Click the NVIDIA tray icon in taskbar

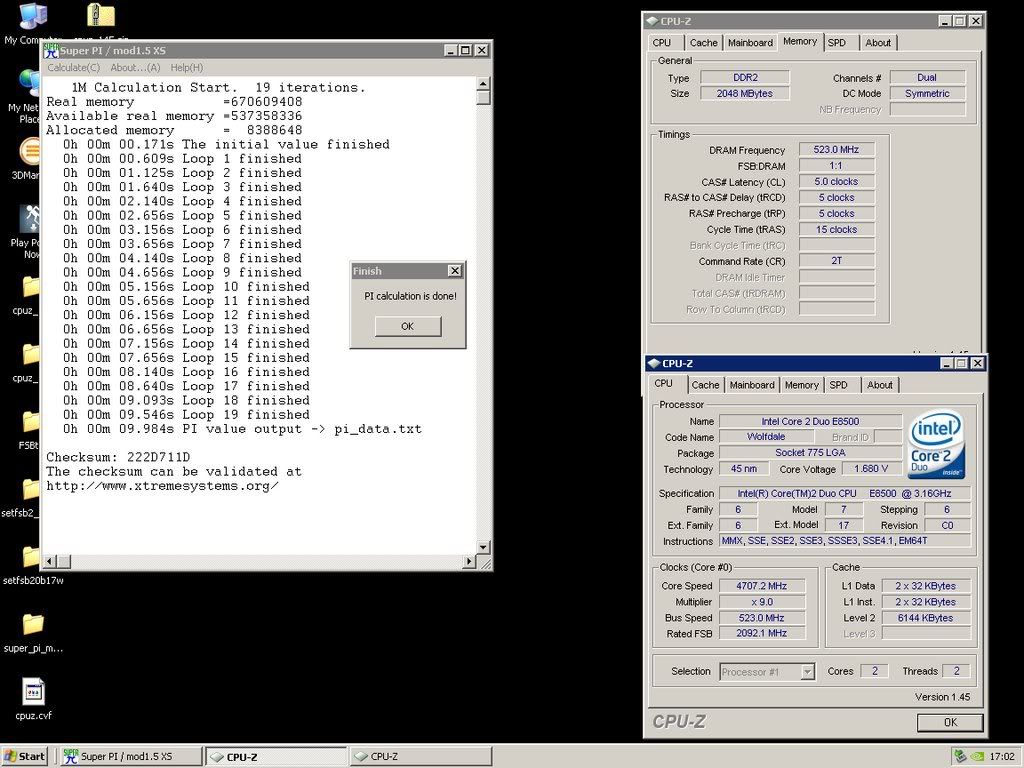977,756
